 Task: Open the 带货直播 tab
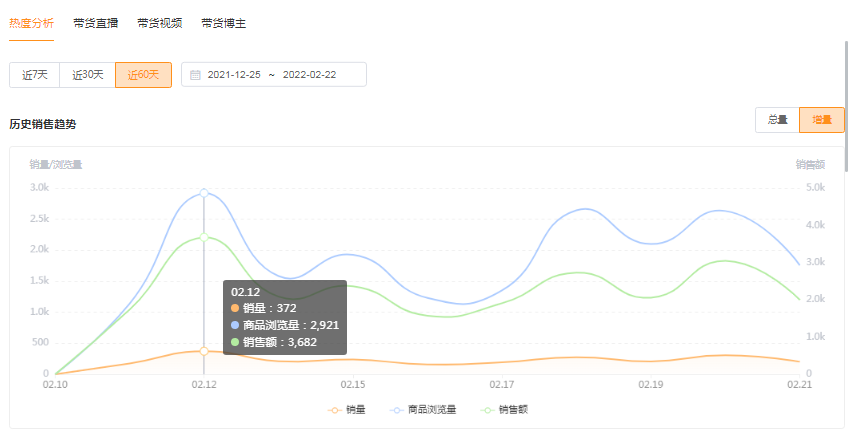tap(96, 23)
